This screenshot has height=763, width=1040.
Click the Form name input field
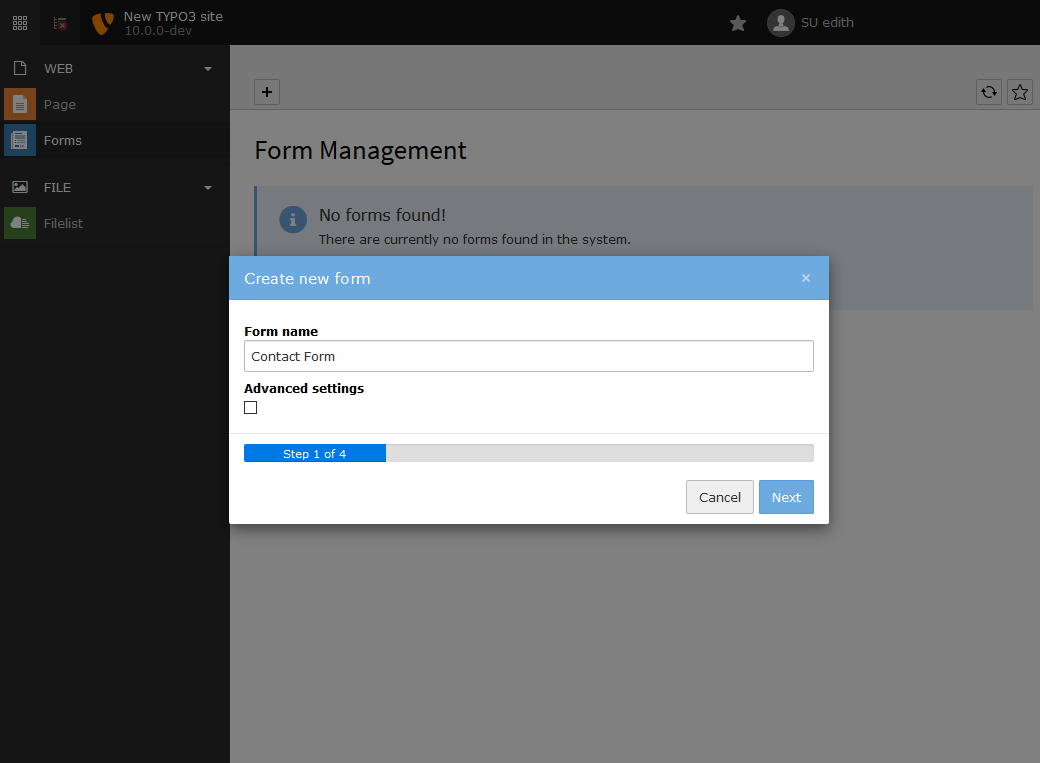tap(528, 356)
